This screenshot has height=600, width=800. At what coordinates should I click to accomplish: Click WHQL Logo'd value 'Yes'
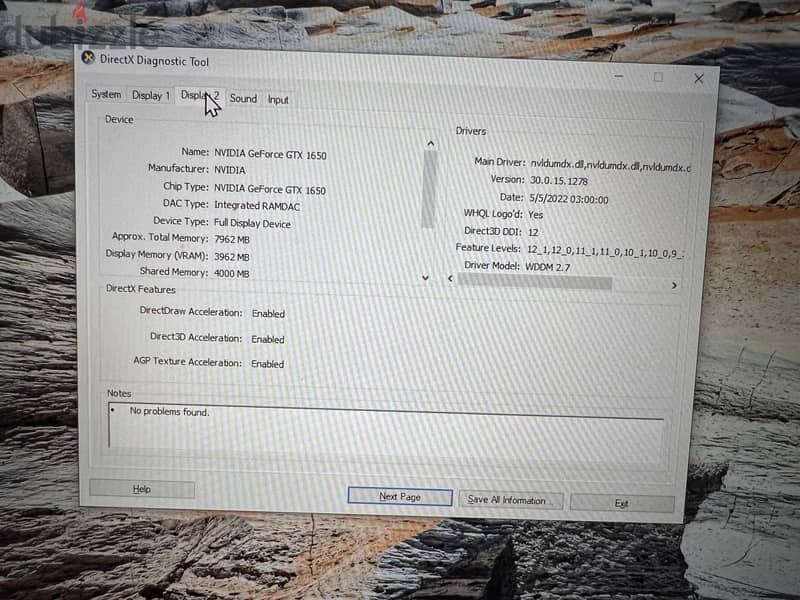coord(536,215)
